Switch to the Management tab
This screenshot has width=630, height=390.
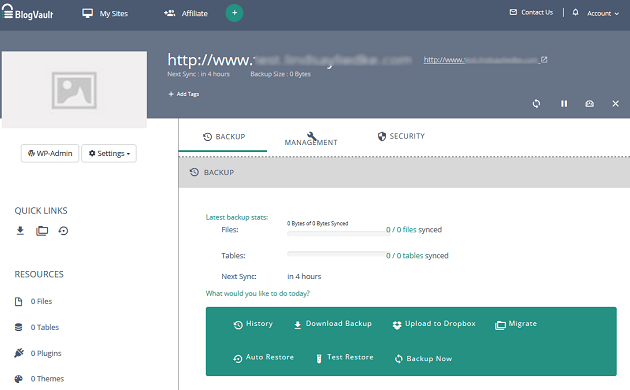[x=311, y=139]
